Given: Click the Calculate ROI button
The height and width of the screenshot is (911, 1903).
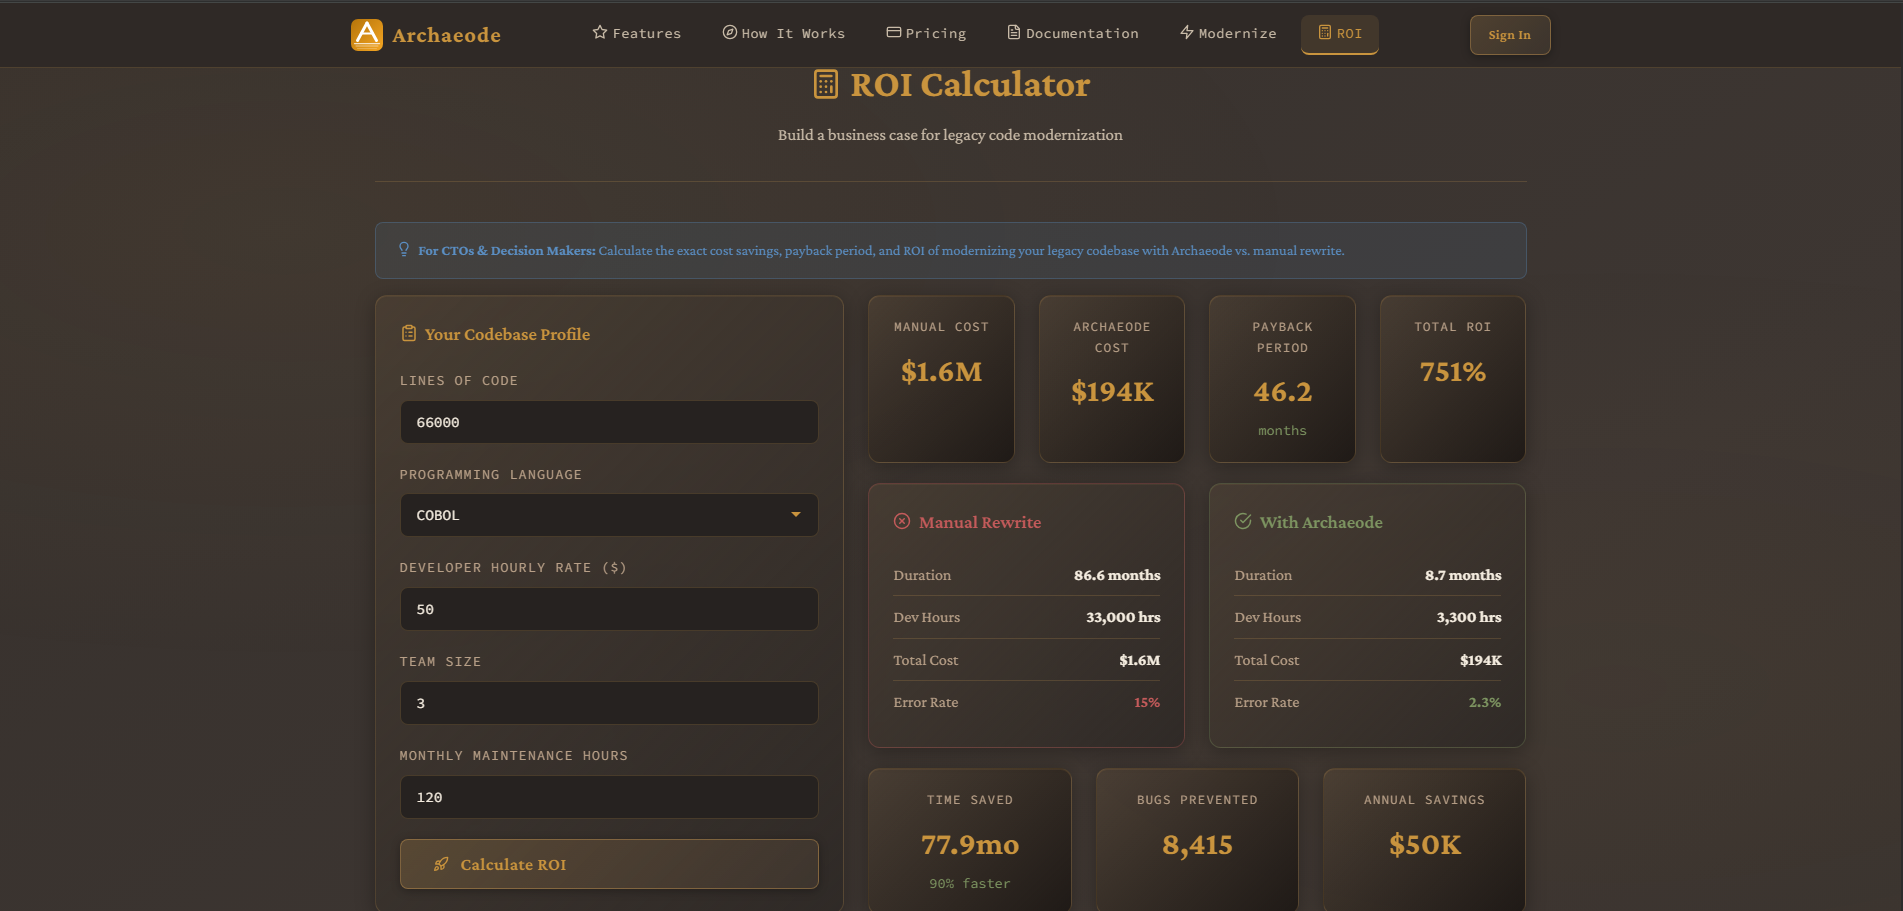Looking at the screenshot, I should point(609,864).
